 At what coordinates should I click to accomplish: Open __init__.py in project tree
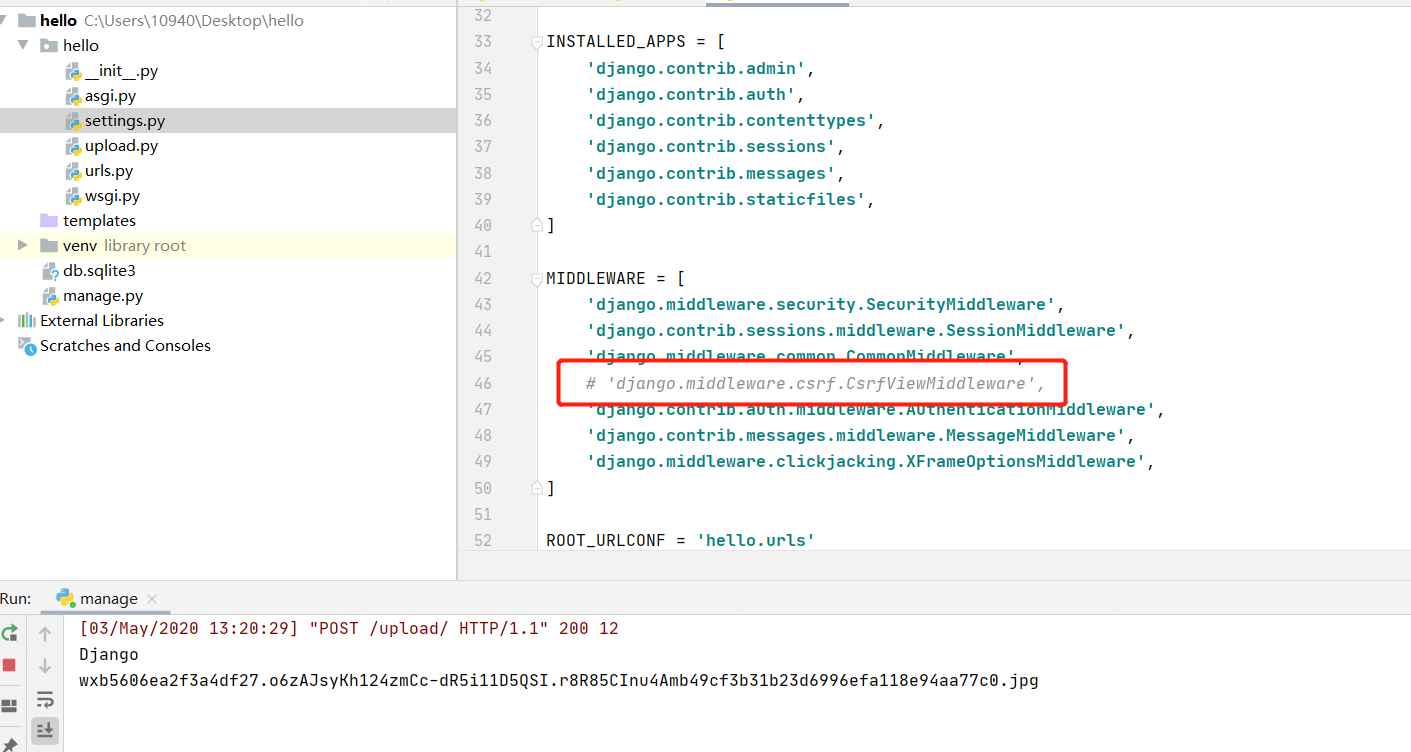[x=228, y=71]
